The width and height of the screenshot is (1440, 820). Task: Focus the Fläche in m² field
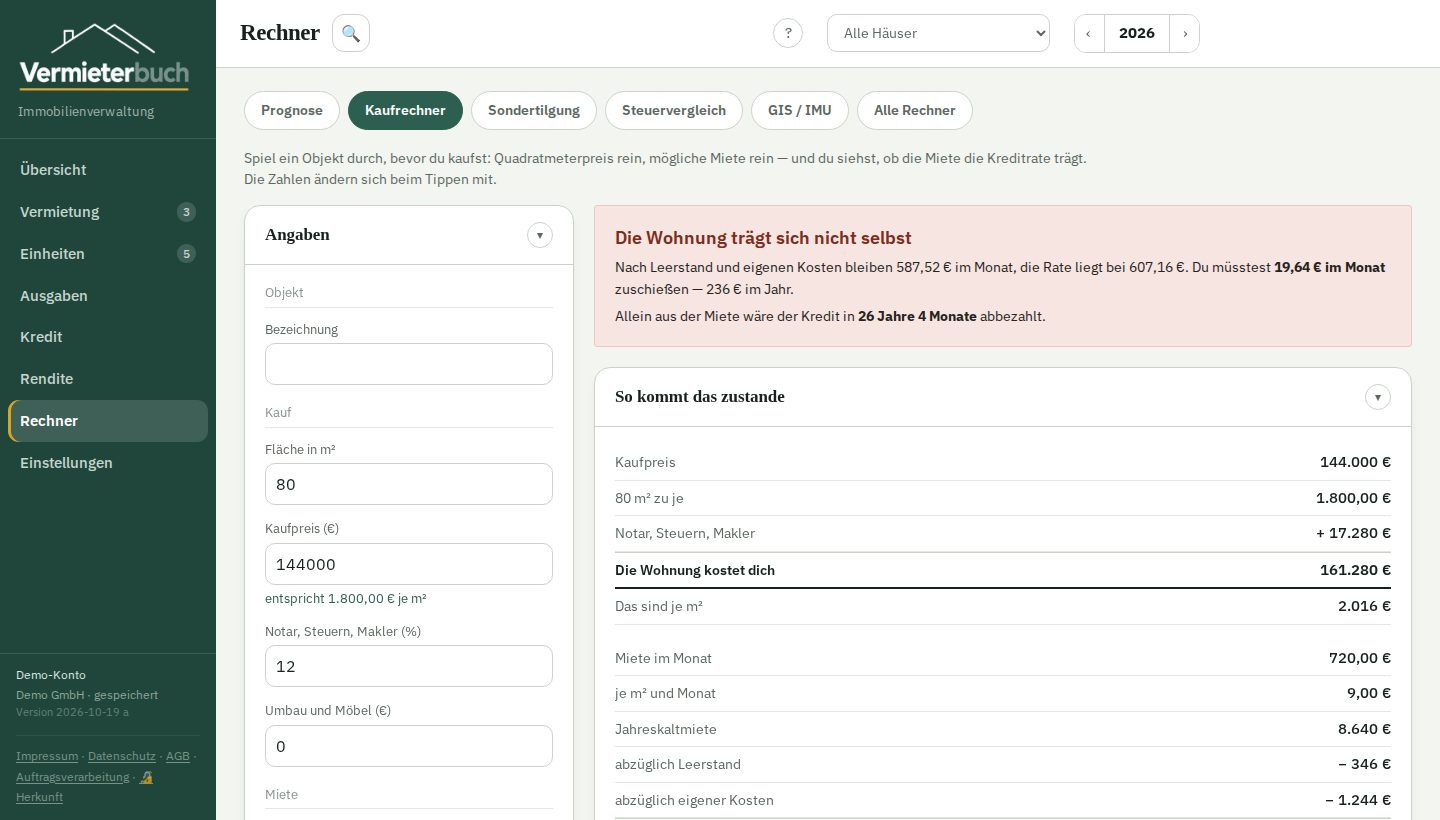click(409, 484)
